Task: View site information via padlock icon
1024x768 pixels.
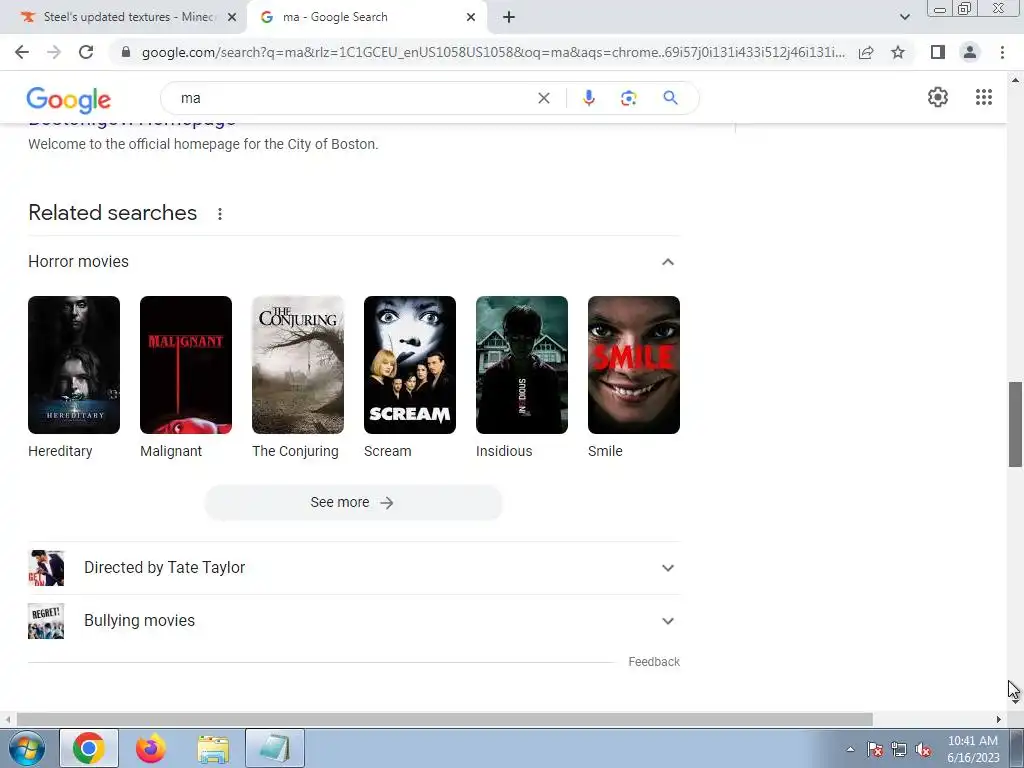Action: (x=126, y=52)
